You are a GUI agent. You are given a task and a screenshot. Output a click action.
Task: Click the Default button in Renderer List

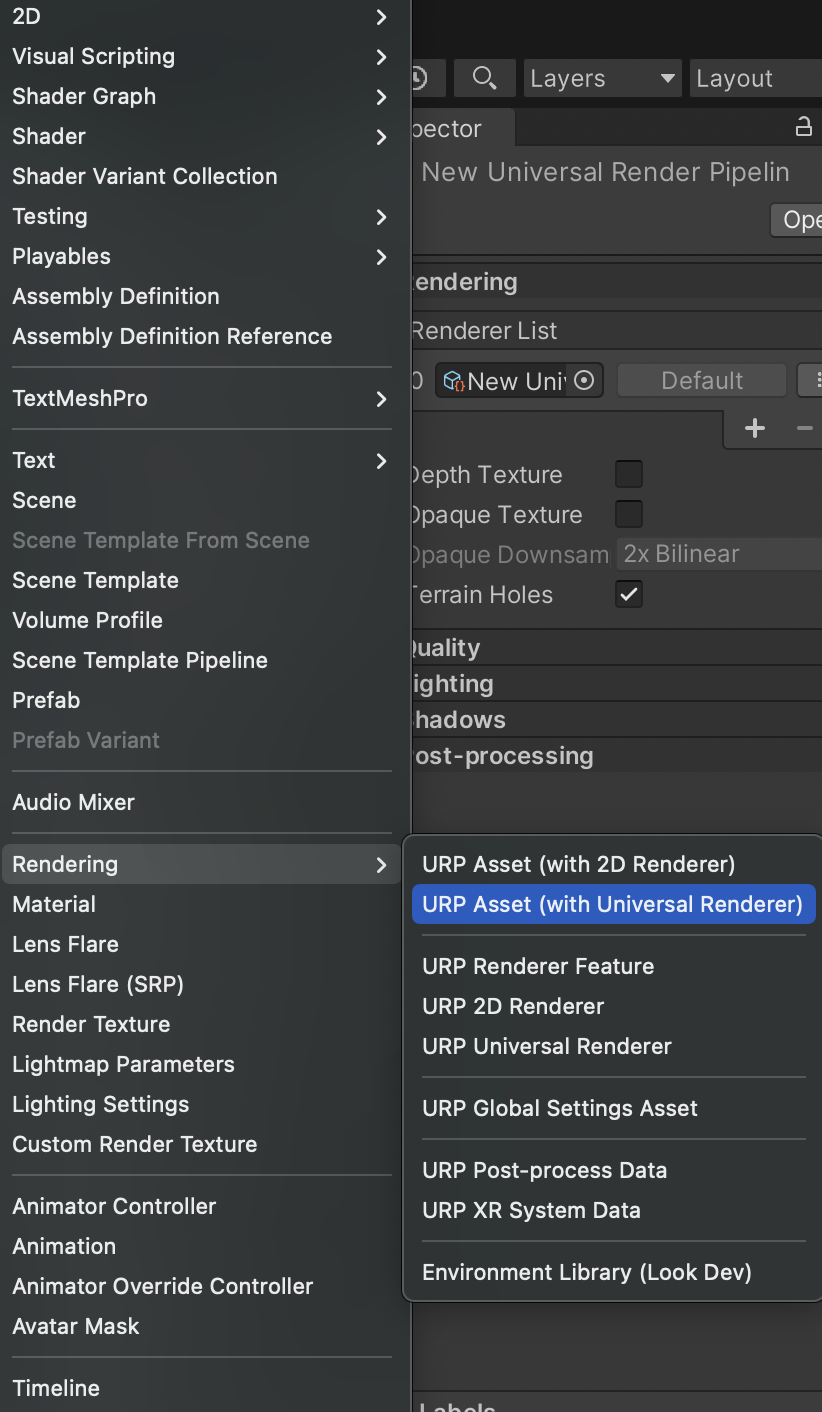pyautogui.click(x=701, y=380)
